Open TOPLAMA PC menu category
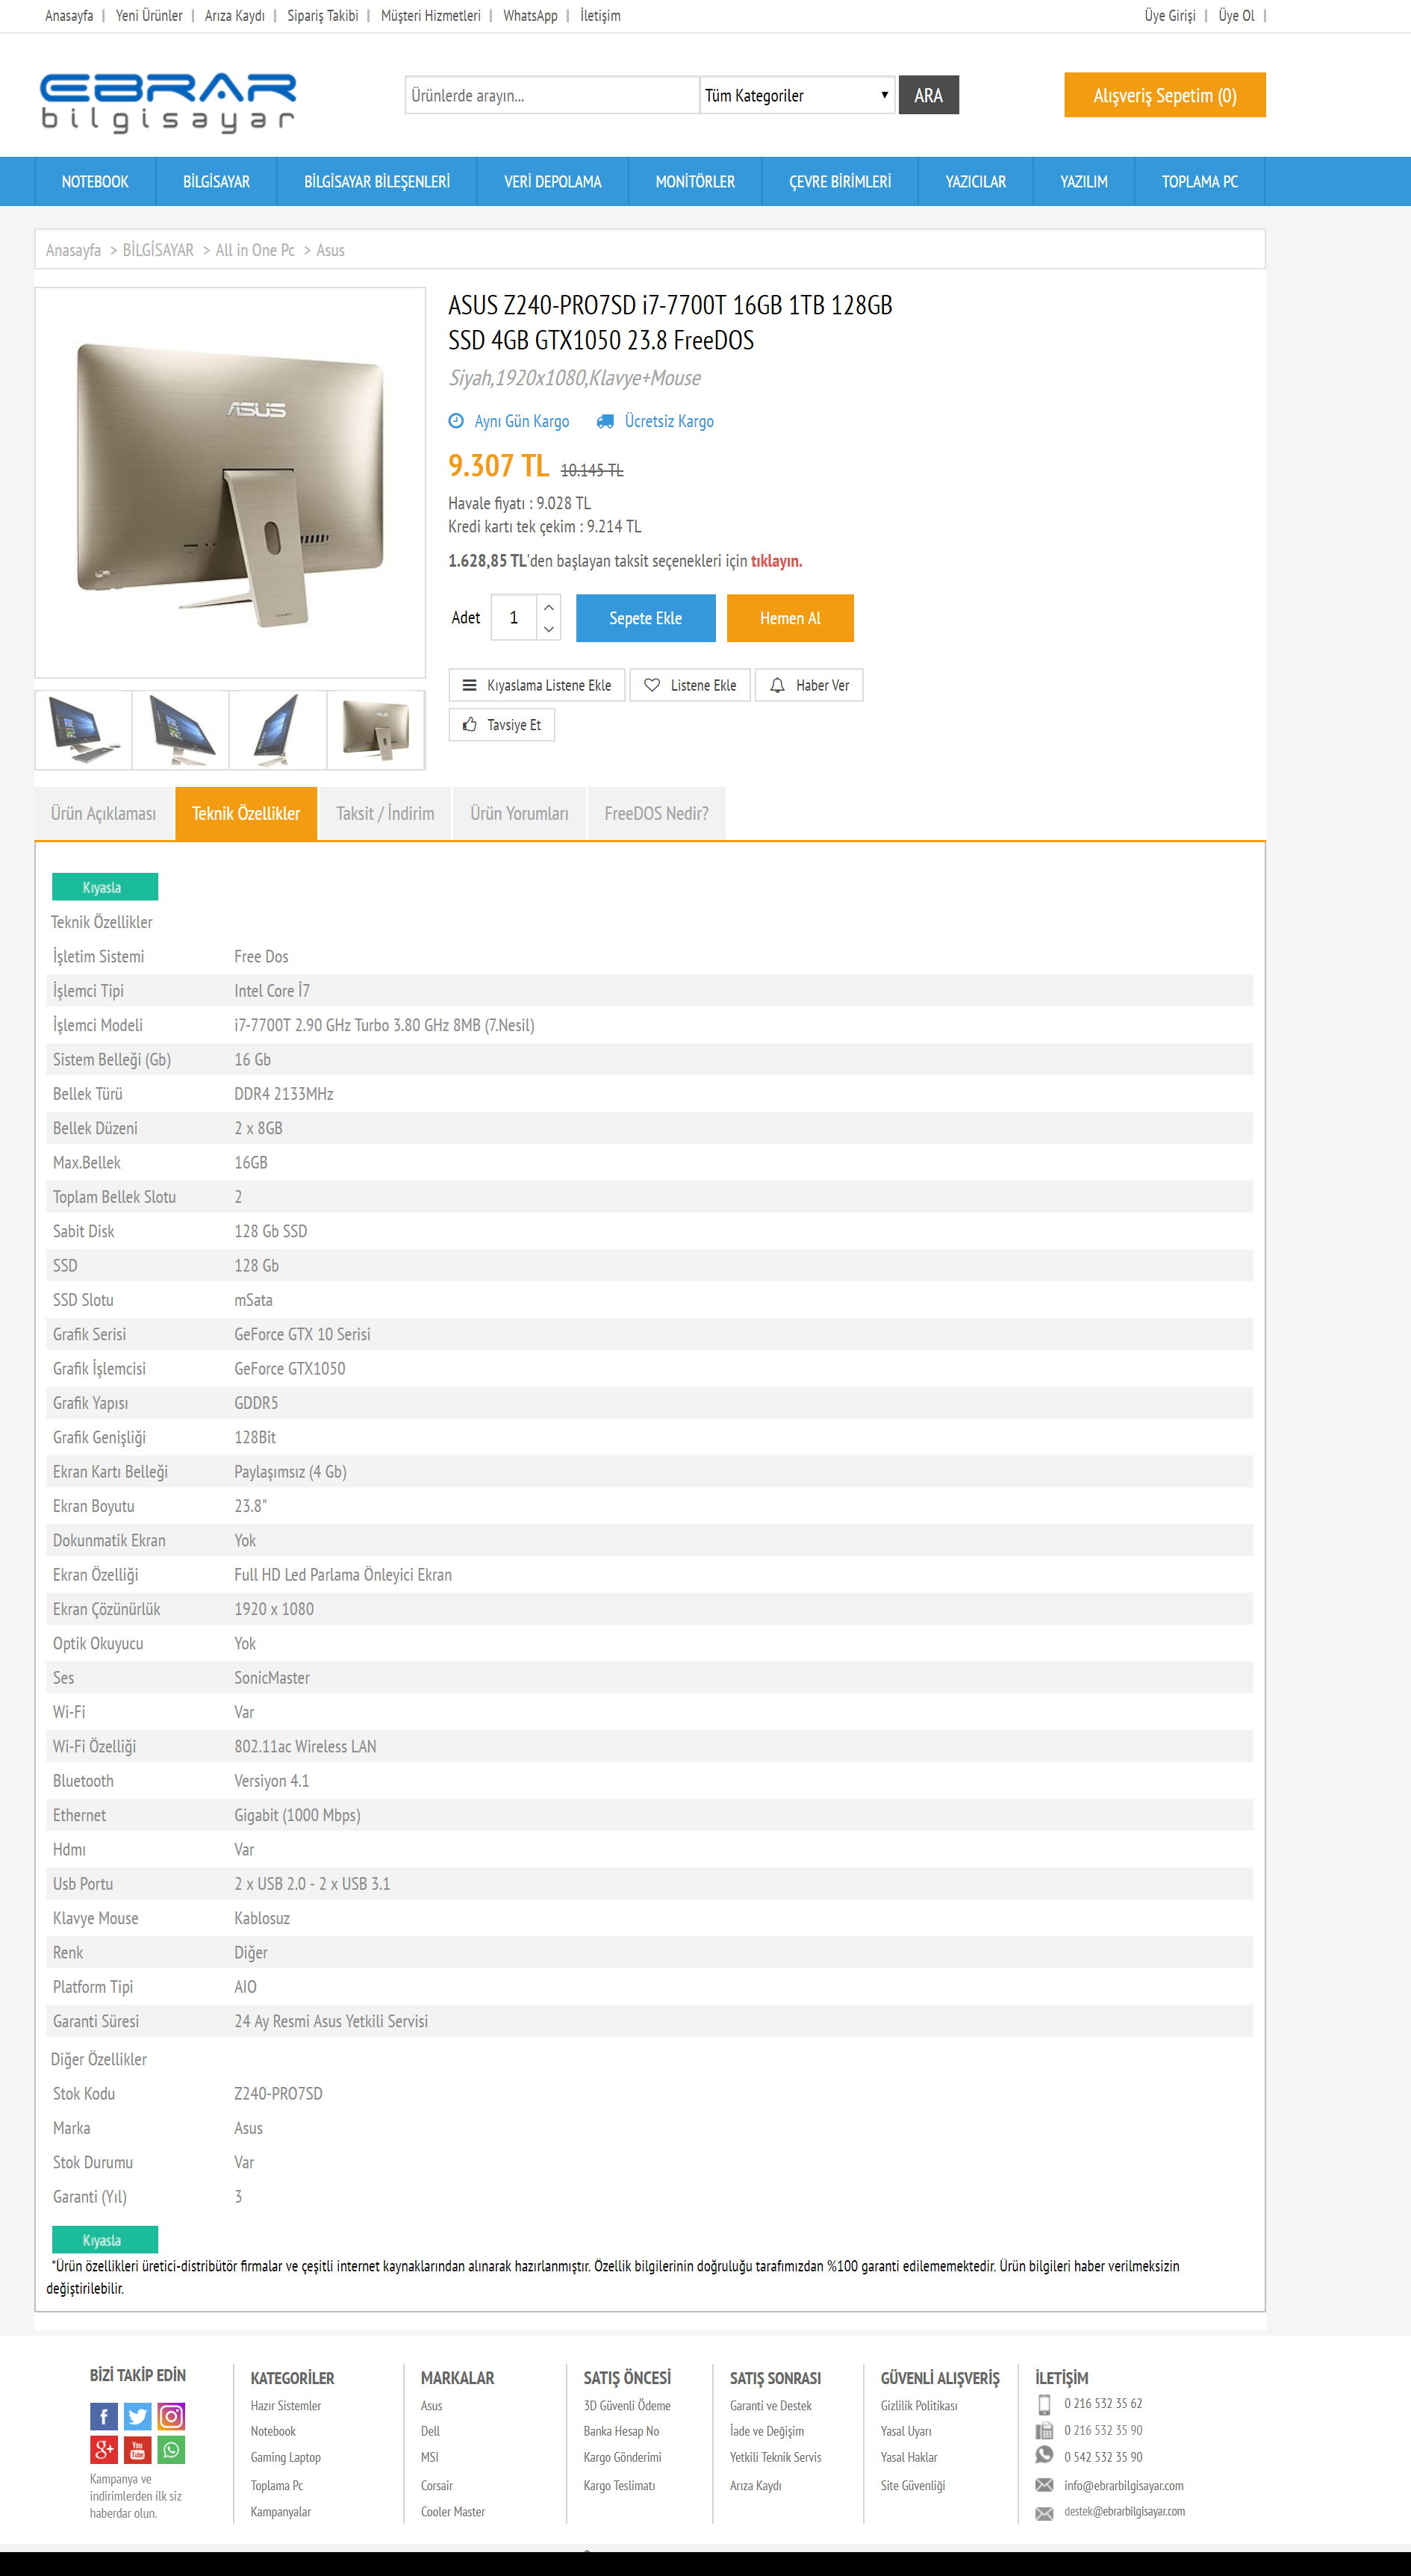1411x2576 pixels. pyautogui.click(x=1200, y=181)
